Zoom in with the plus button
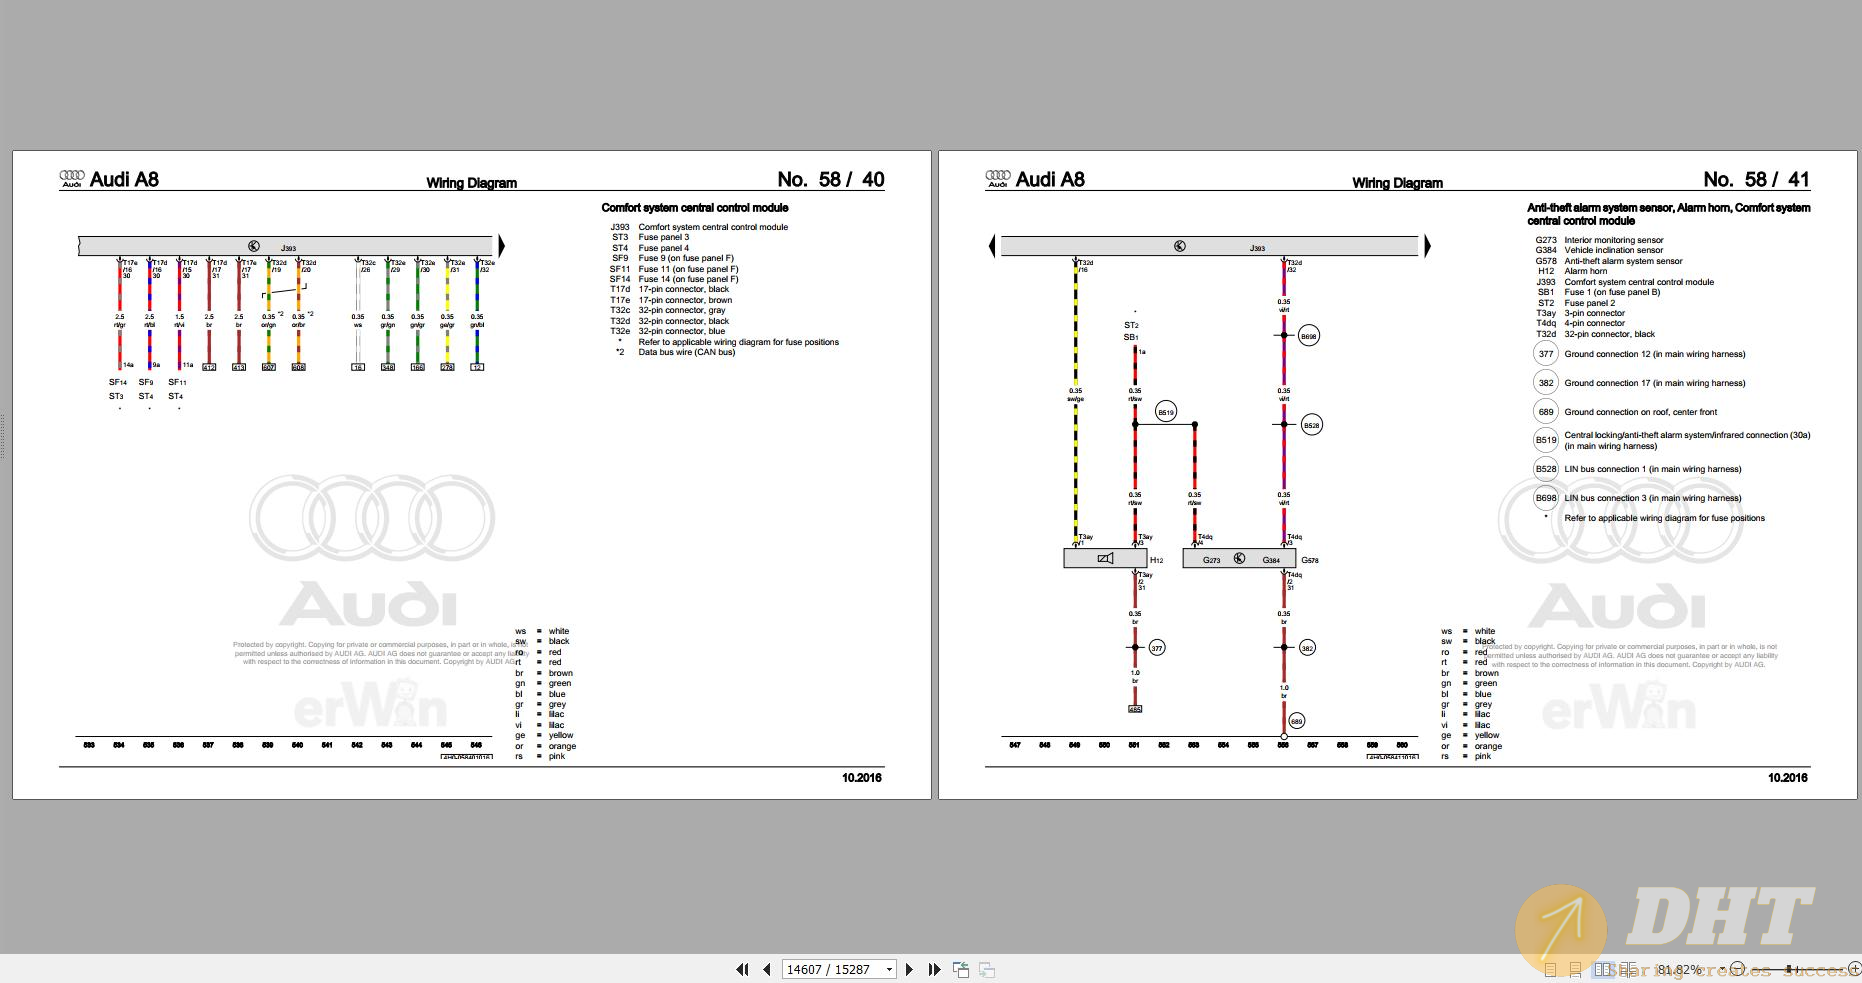 coord(1855,969)
